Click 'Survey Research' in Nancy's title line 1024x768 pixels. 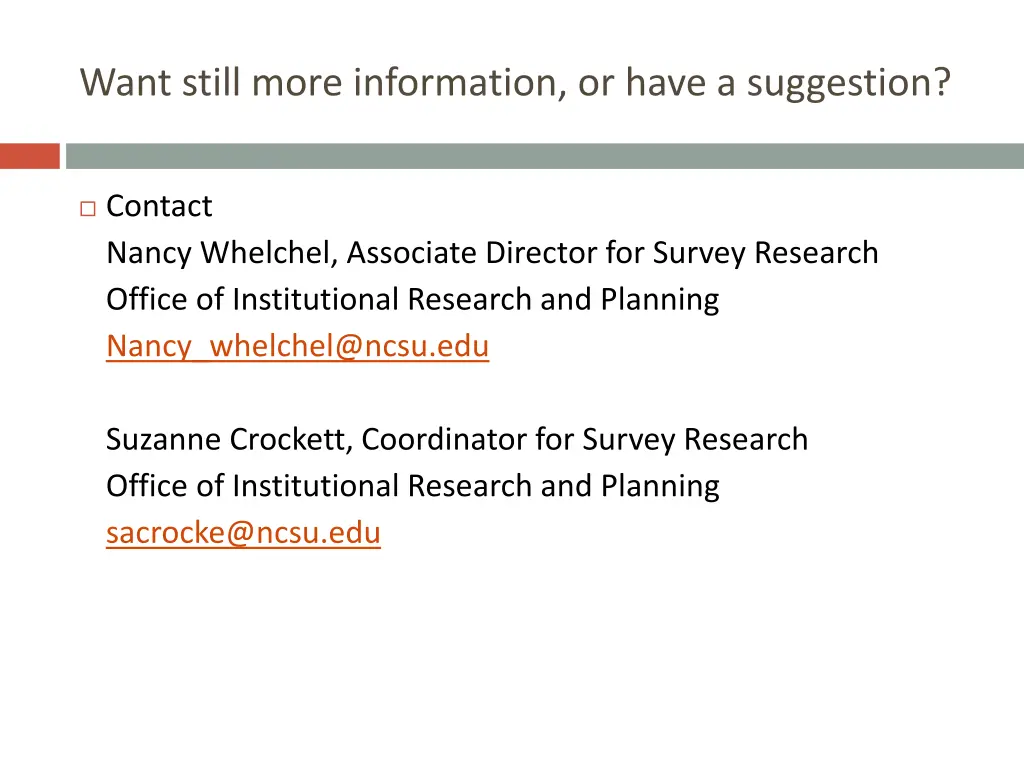pos(765,253)
